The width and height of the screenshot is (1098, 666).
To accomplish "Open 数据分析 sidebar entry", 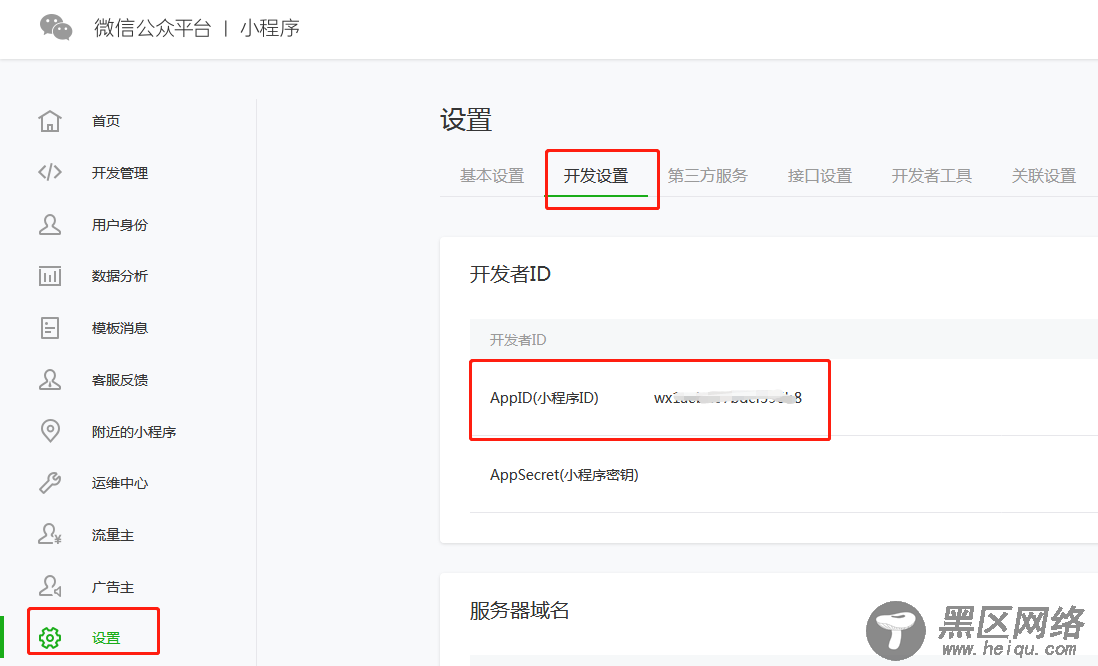I will click(120, 276).
